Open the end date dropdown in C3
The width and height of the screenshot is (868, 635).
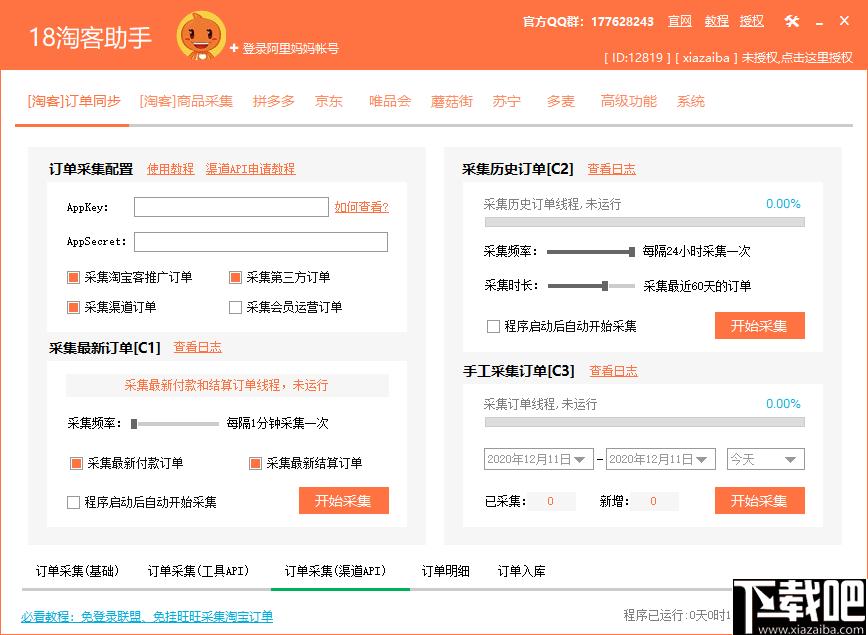pos(702,460)
